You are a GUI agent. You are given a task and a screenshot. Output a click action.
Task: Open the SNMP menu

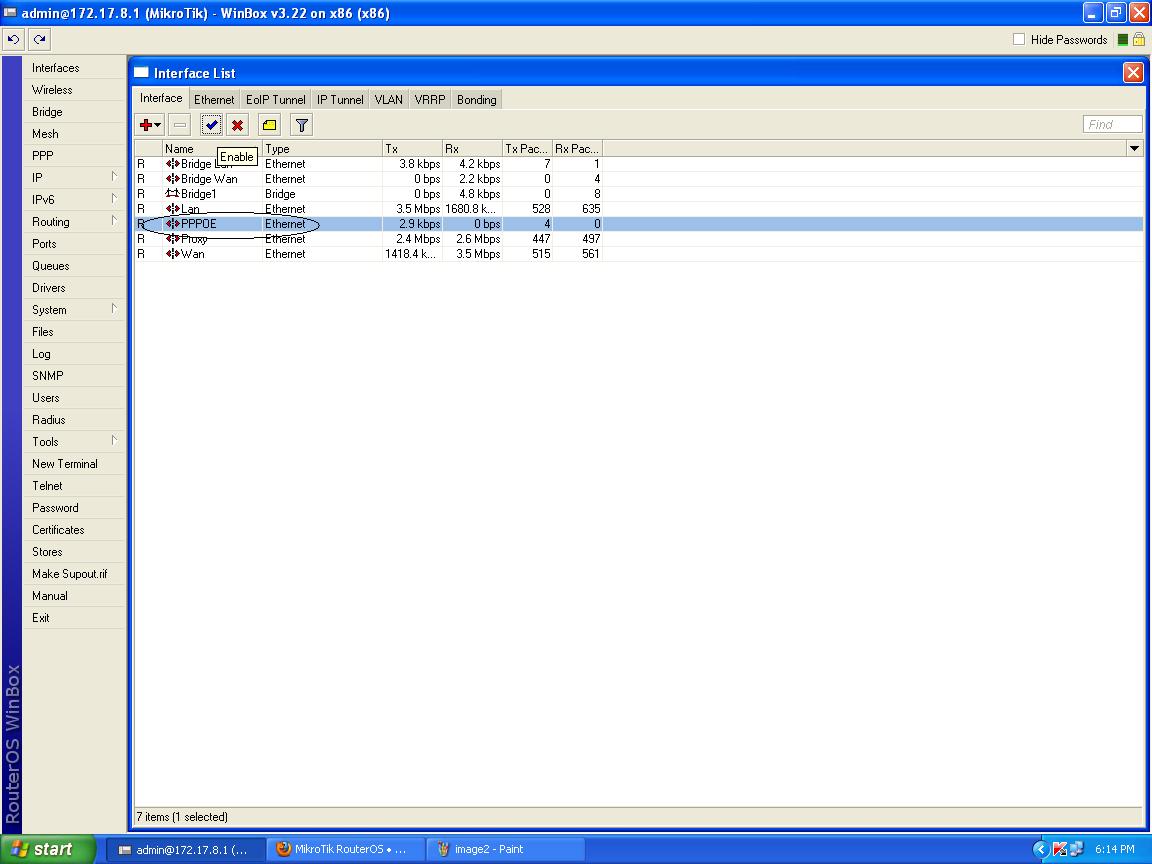[73, 375]
